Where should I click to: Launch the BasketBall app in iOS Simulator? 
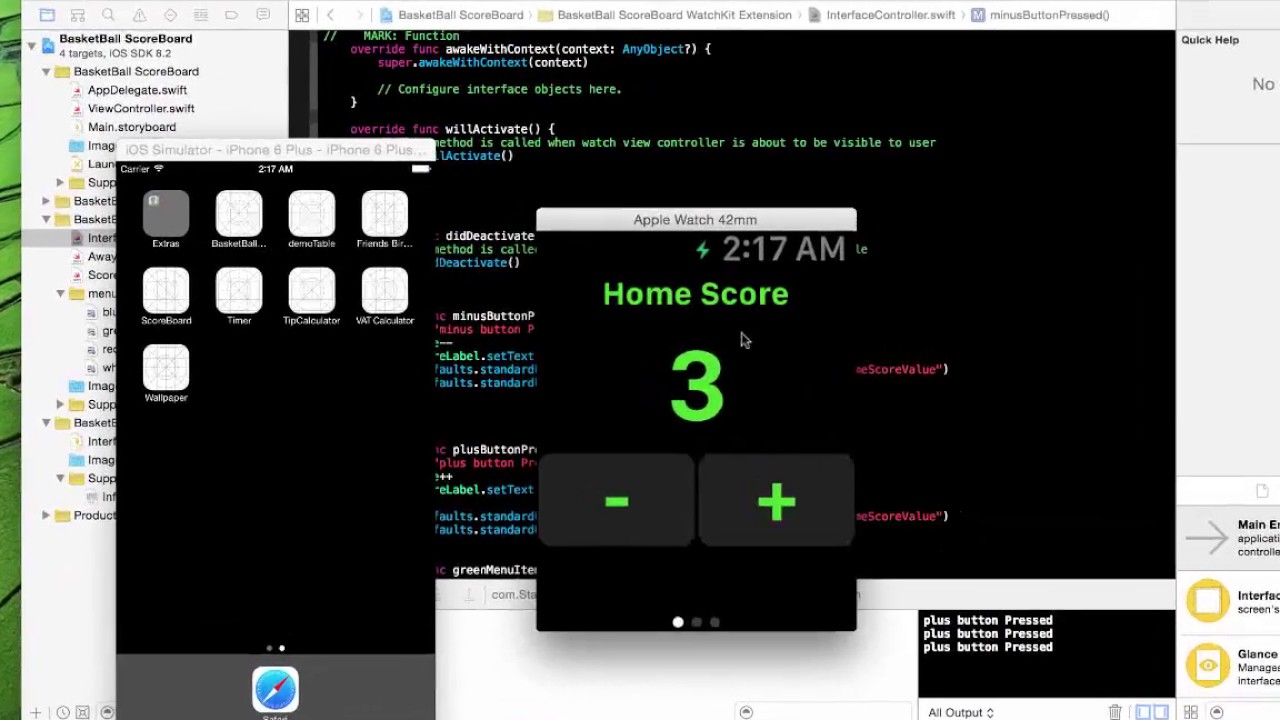(239, 219)
